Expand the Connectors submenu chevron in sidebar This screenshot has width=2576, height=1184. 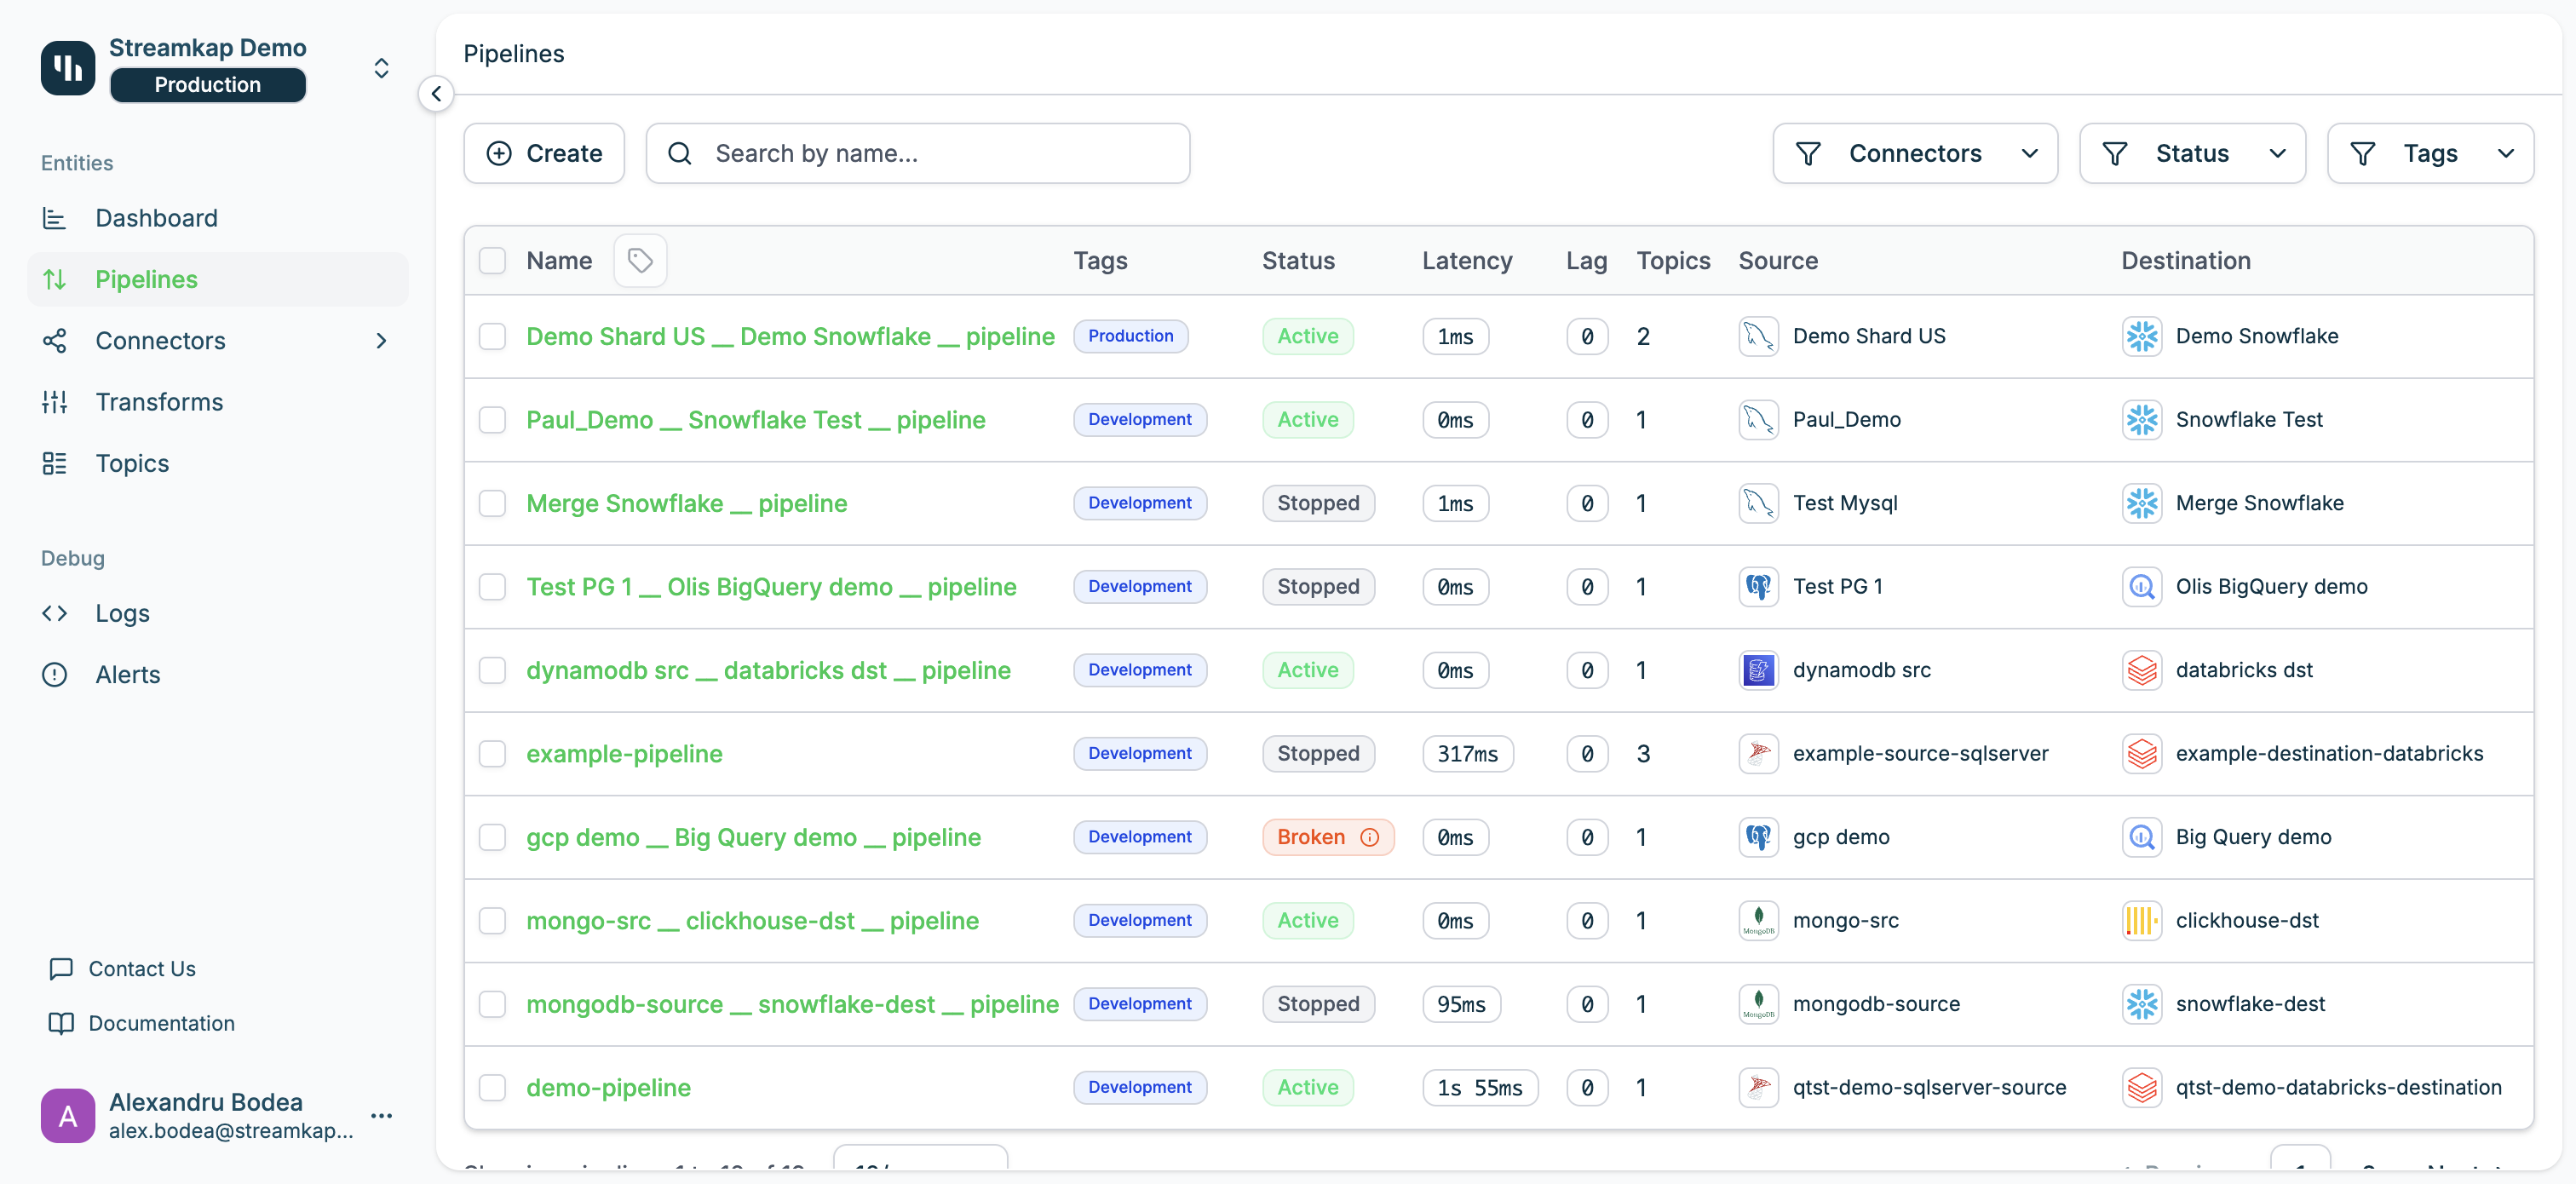[x=381, y=341]
